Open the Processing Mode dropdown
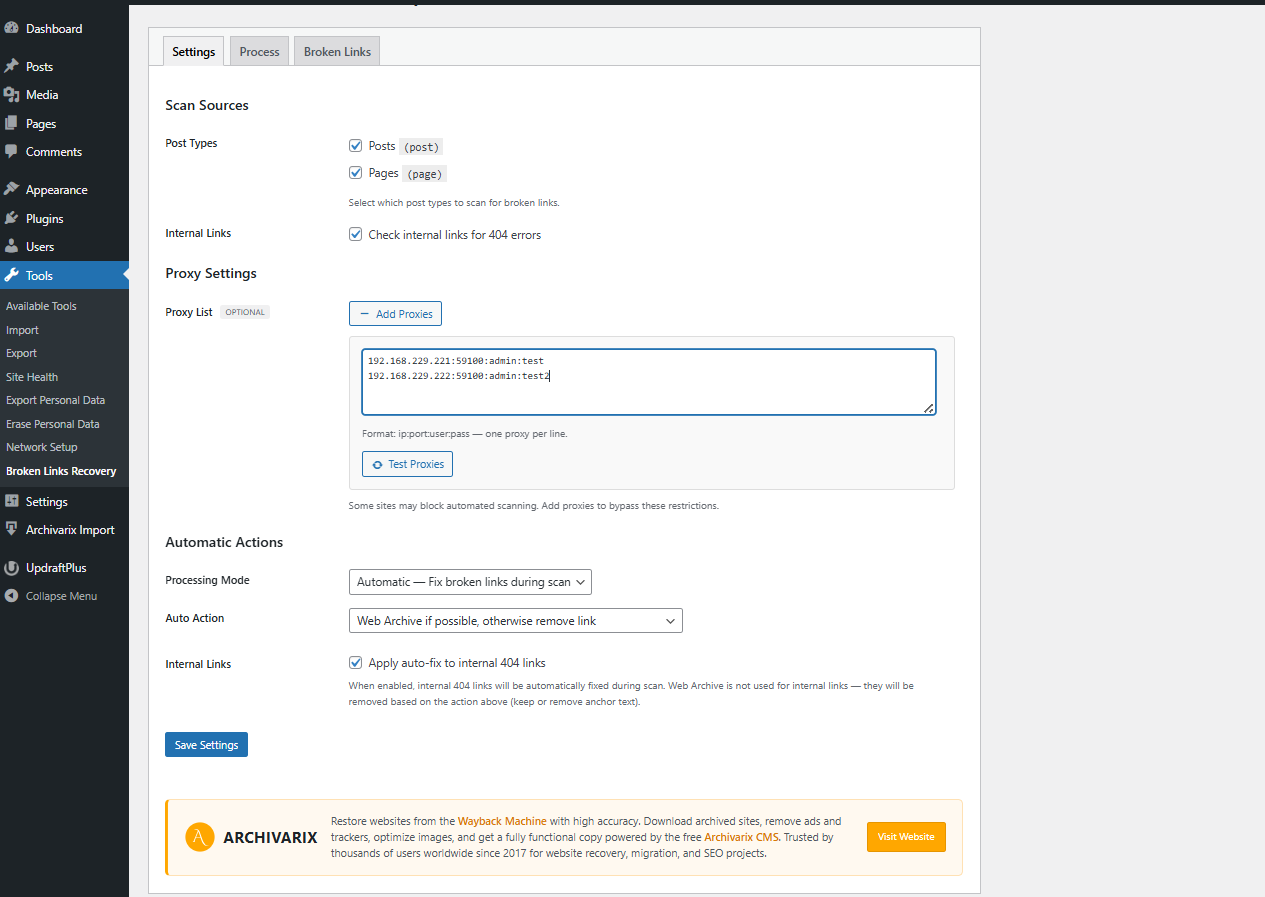This screenshot has width=1265, height=897. tap(470, 581)
